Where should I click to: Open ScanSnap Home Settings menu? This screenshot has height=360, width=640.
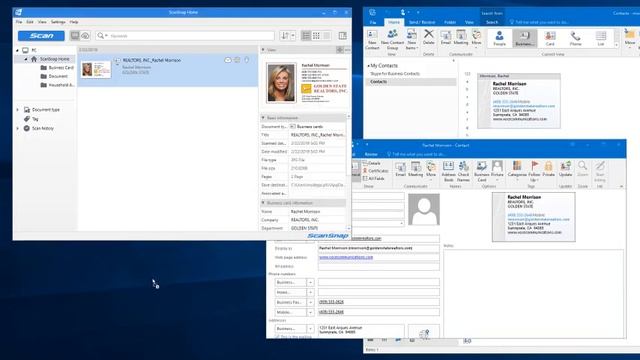pos(58,22)
